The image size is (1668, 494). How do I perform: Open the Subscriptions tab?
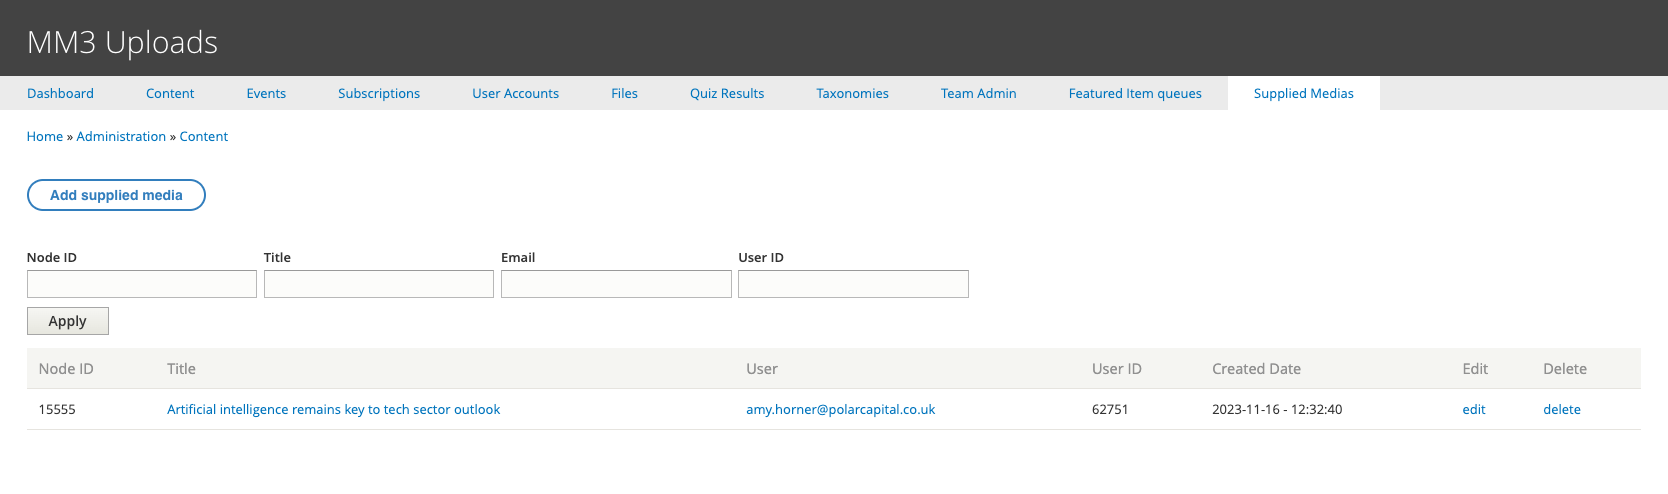379,93
